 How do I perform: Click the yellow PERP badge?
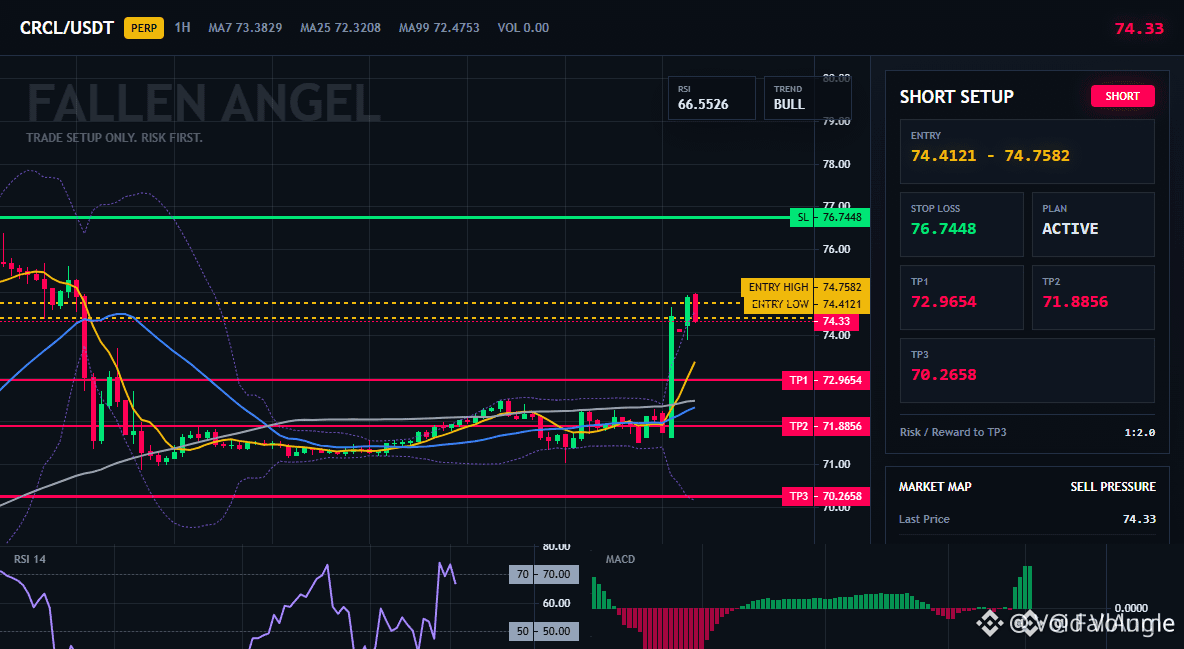point(144,28)
